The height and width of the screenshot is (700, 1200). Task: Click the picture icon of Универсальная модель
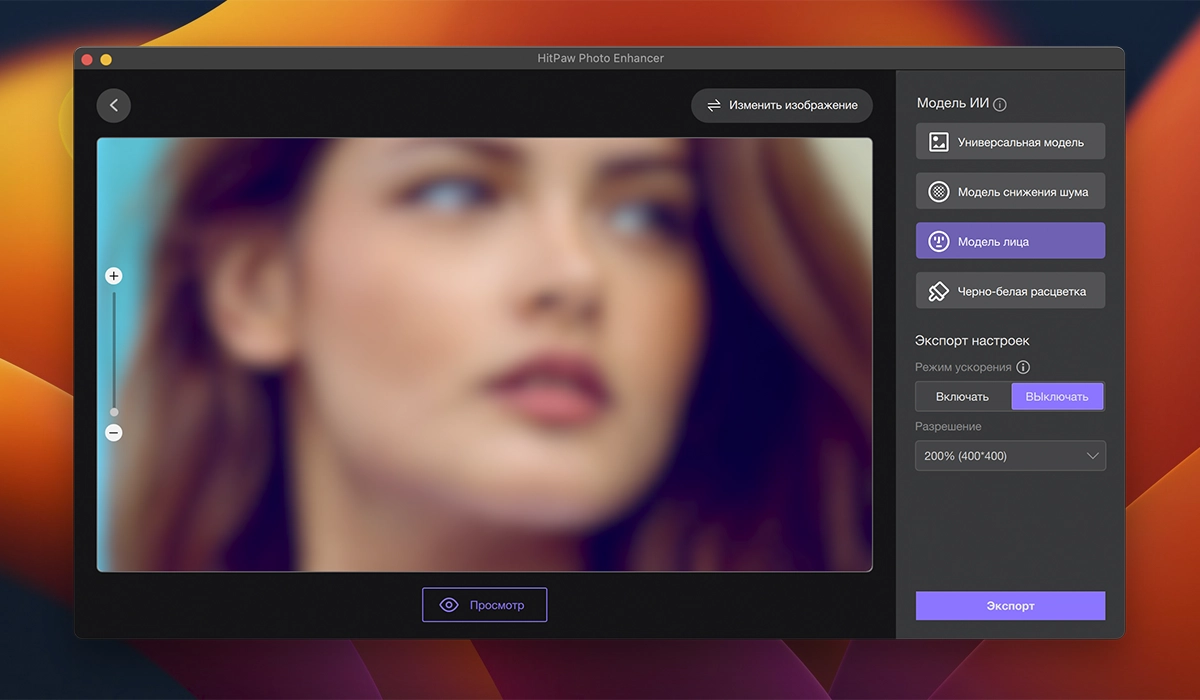[x=938, y=142]
